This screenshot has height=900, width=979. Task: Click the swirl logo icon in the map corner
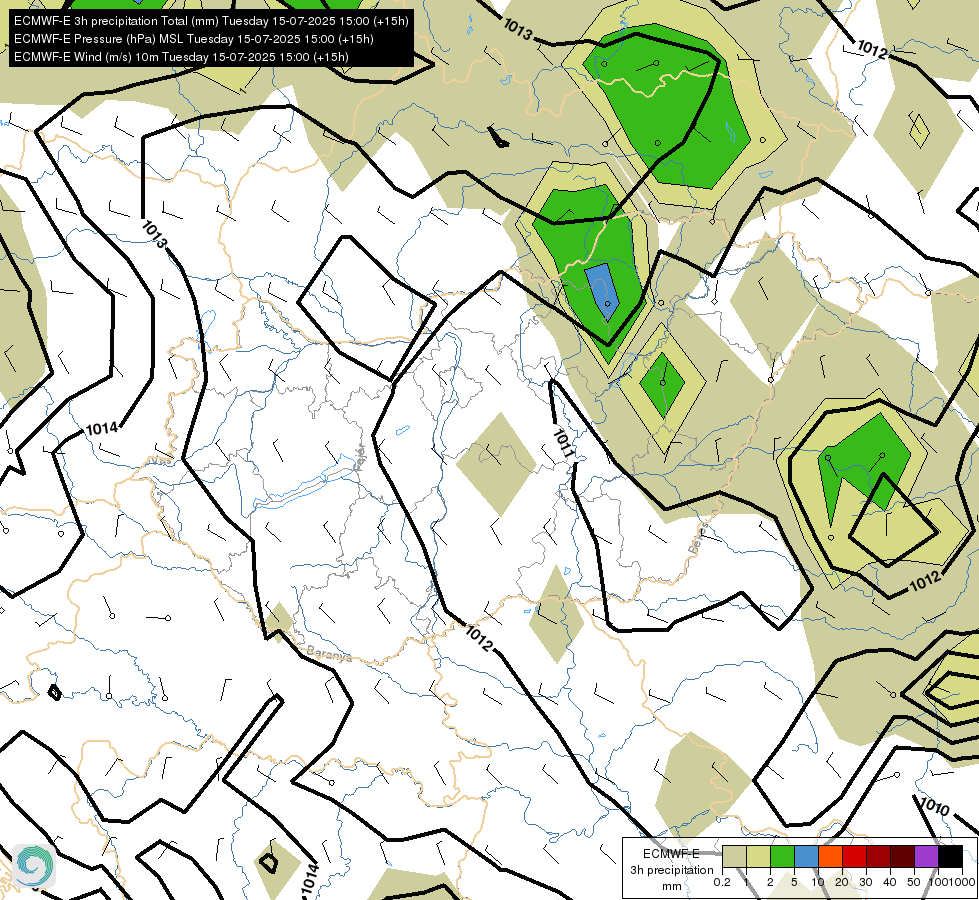click(34, 865)
